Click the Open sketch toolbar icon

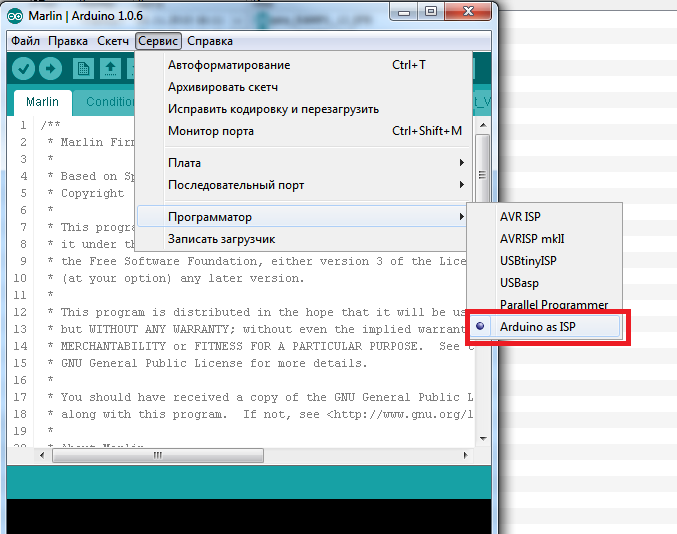tap(111, 69)
